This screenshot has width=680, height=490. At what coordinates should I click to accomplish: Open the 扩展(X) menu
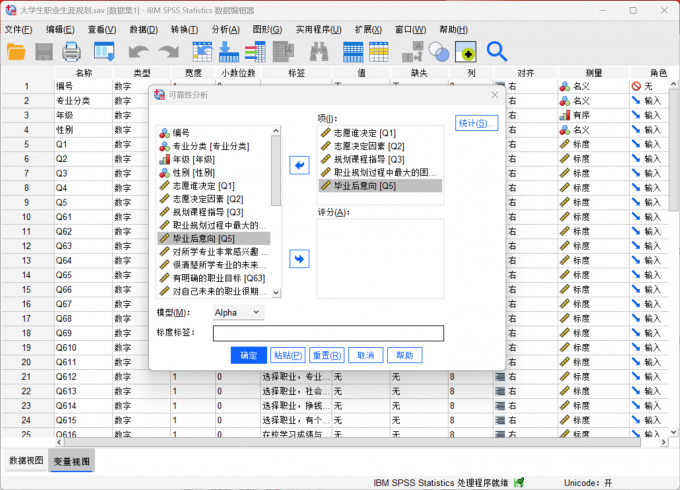(368, 29)
